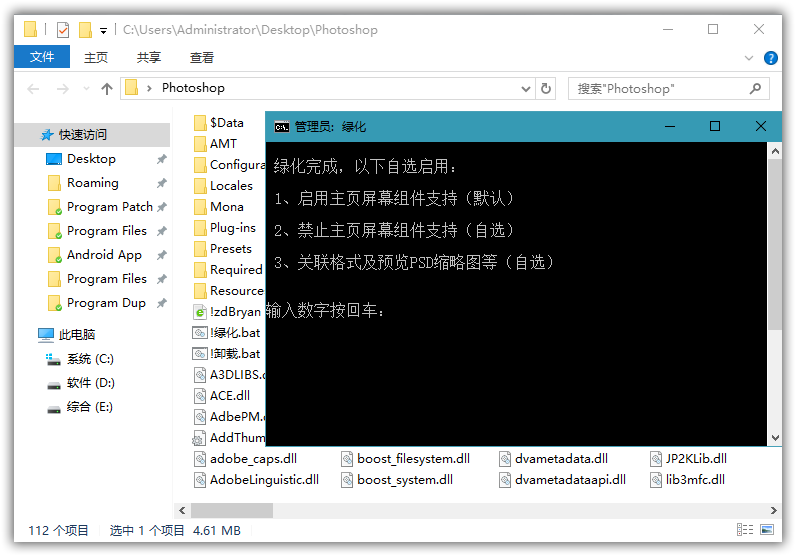Expand the ribbon with the chevron arrow

(x=749, y=58)
